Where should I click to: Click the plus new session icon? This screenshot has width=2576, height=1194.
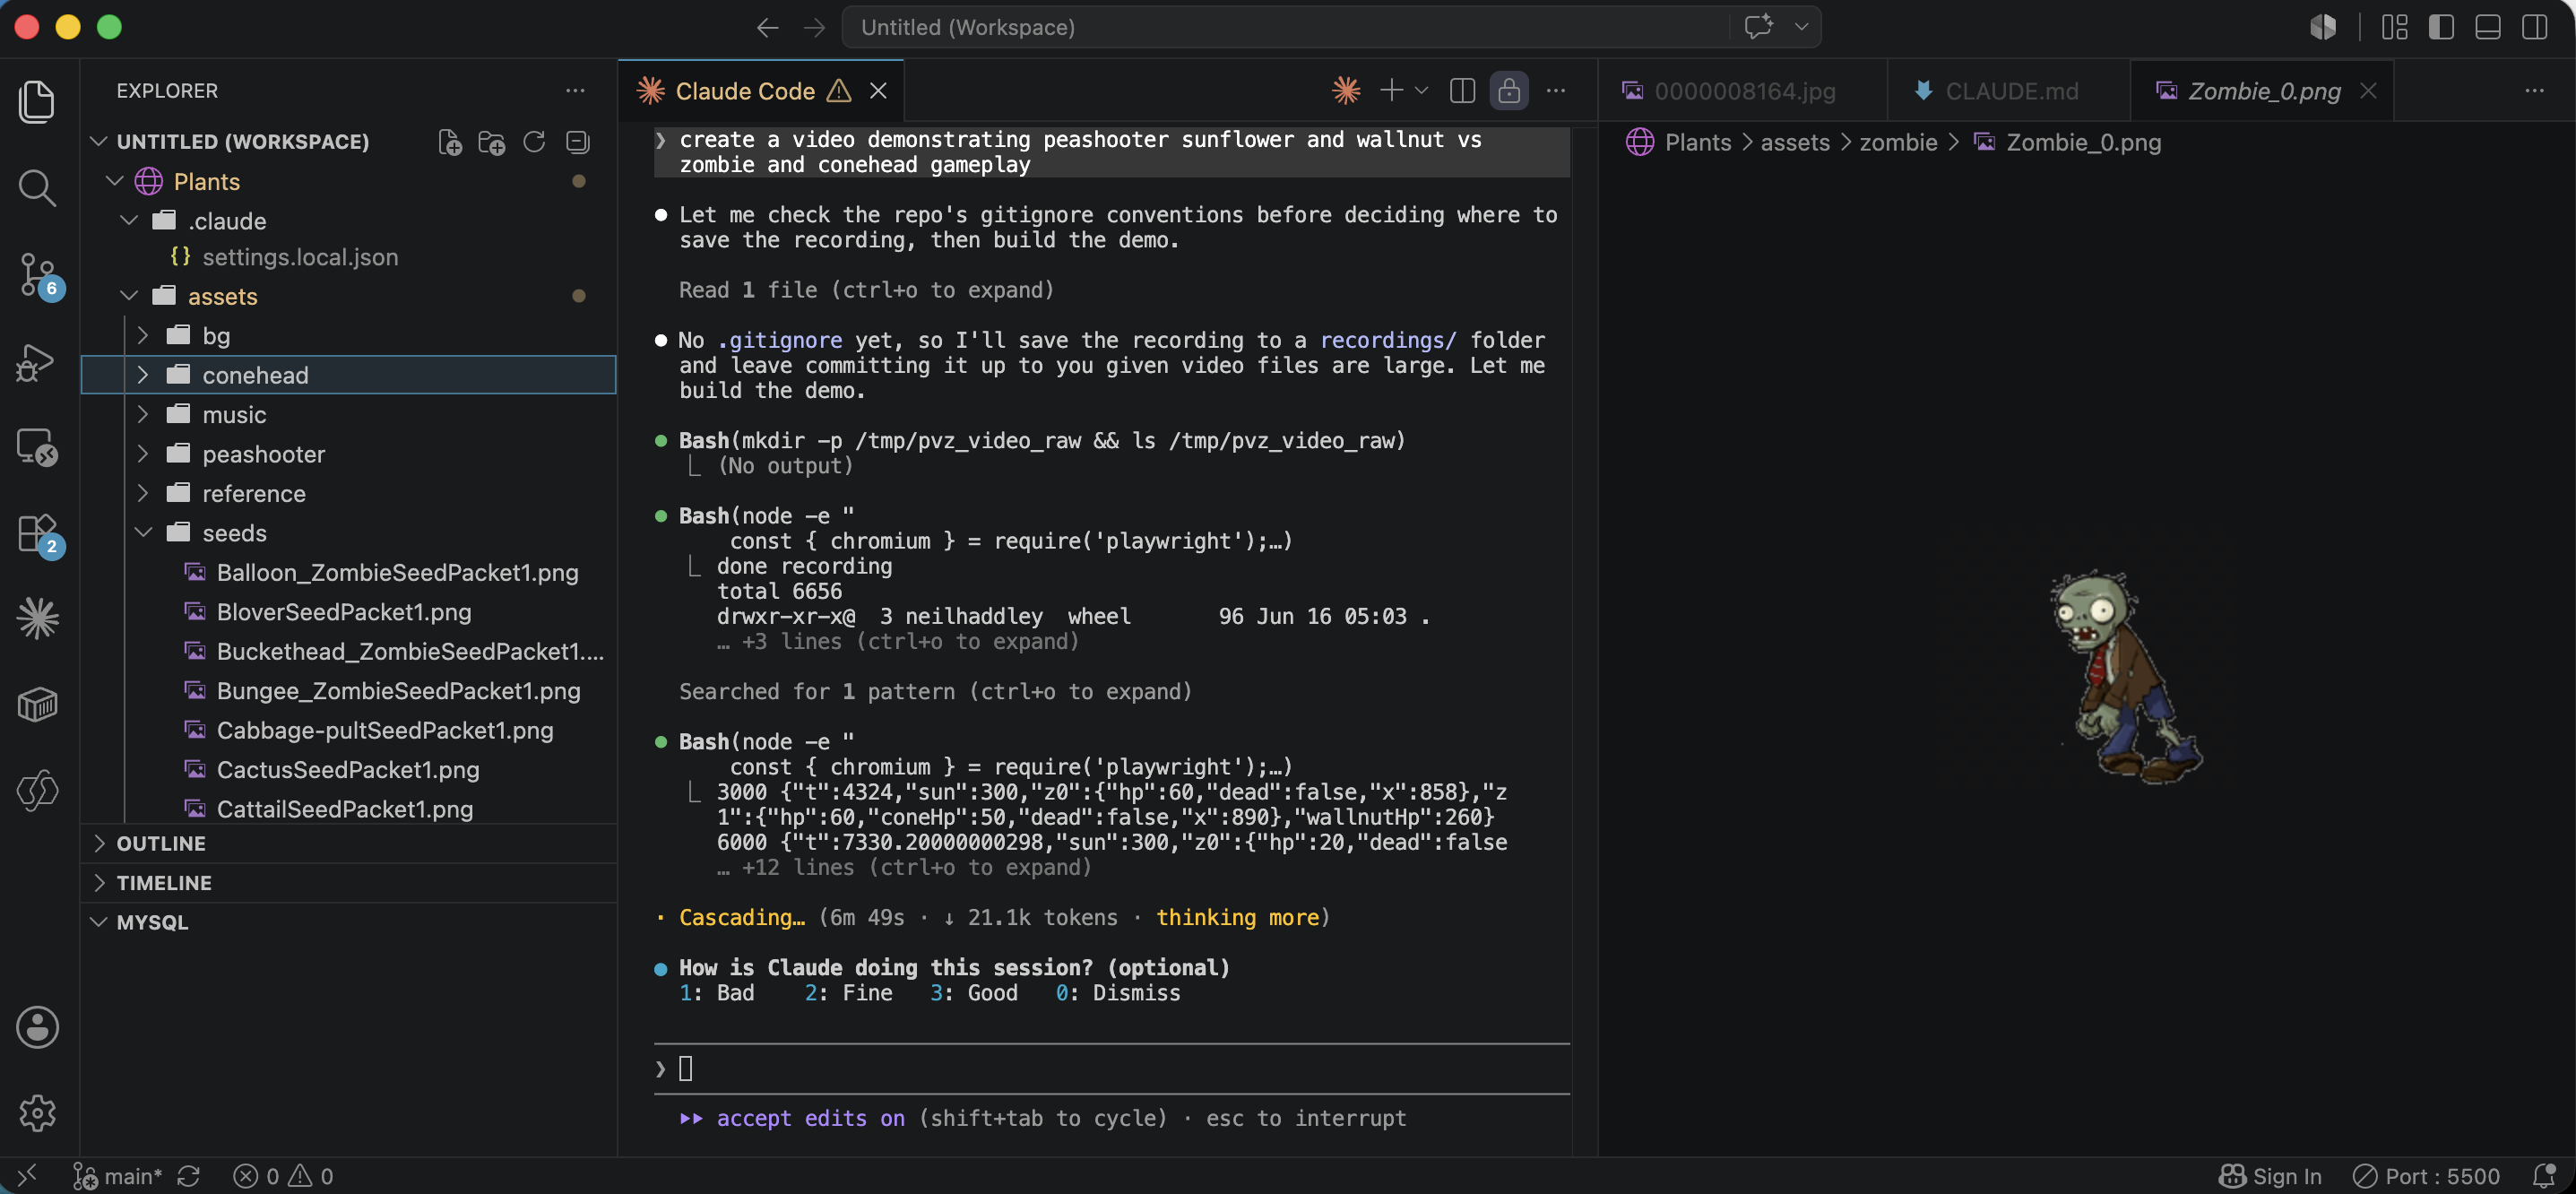(x=1391, y=91)
